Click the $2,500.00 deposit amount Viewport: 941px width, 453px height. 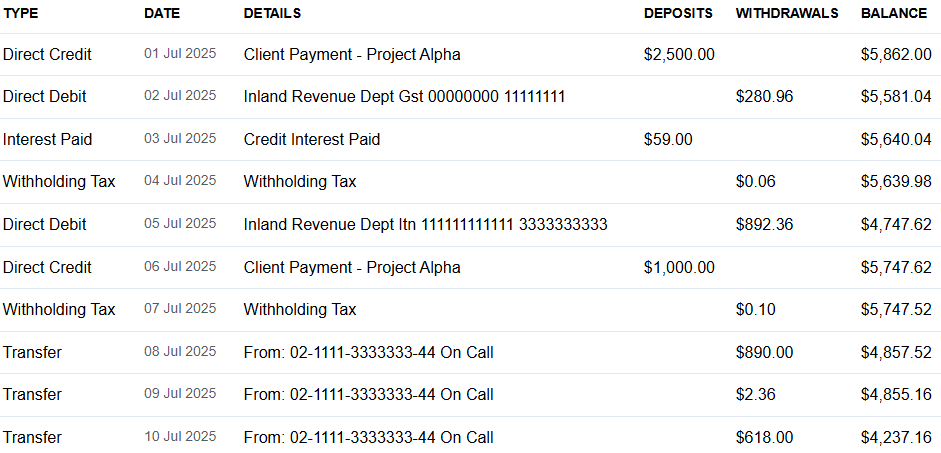tap(679, 55)
